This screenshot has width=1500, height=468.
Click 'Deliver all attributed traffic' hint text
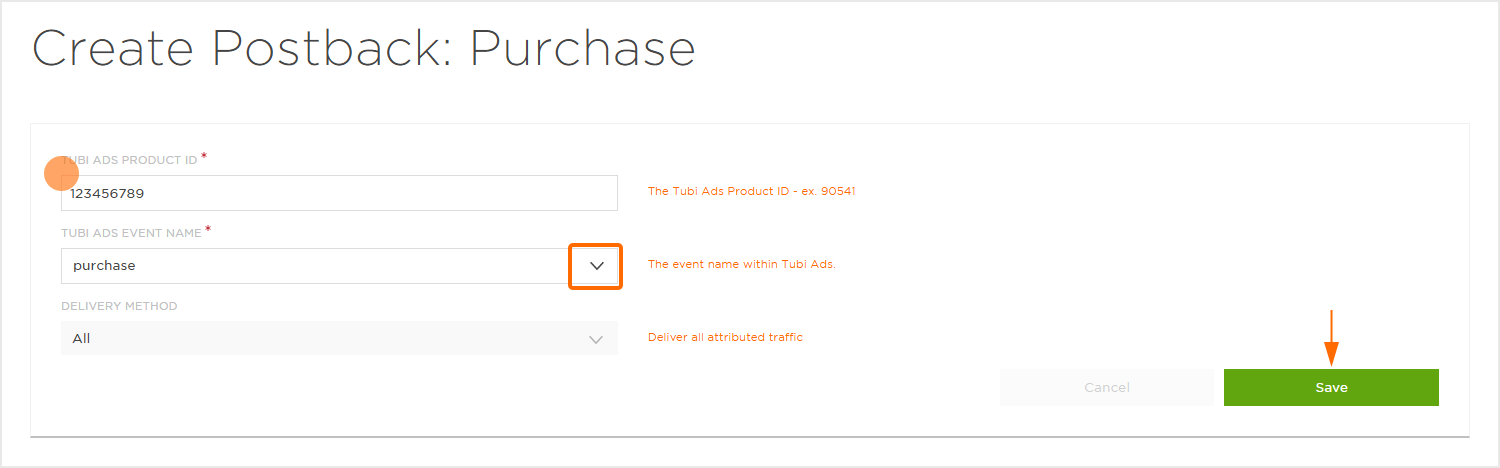725,337
